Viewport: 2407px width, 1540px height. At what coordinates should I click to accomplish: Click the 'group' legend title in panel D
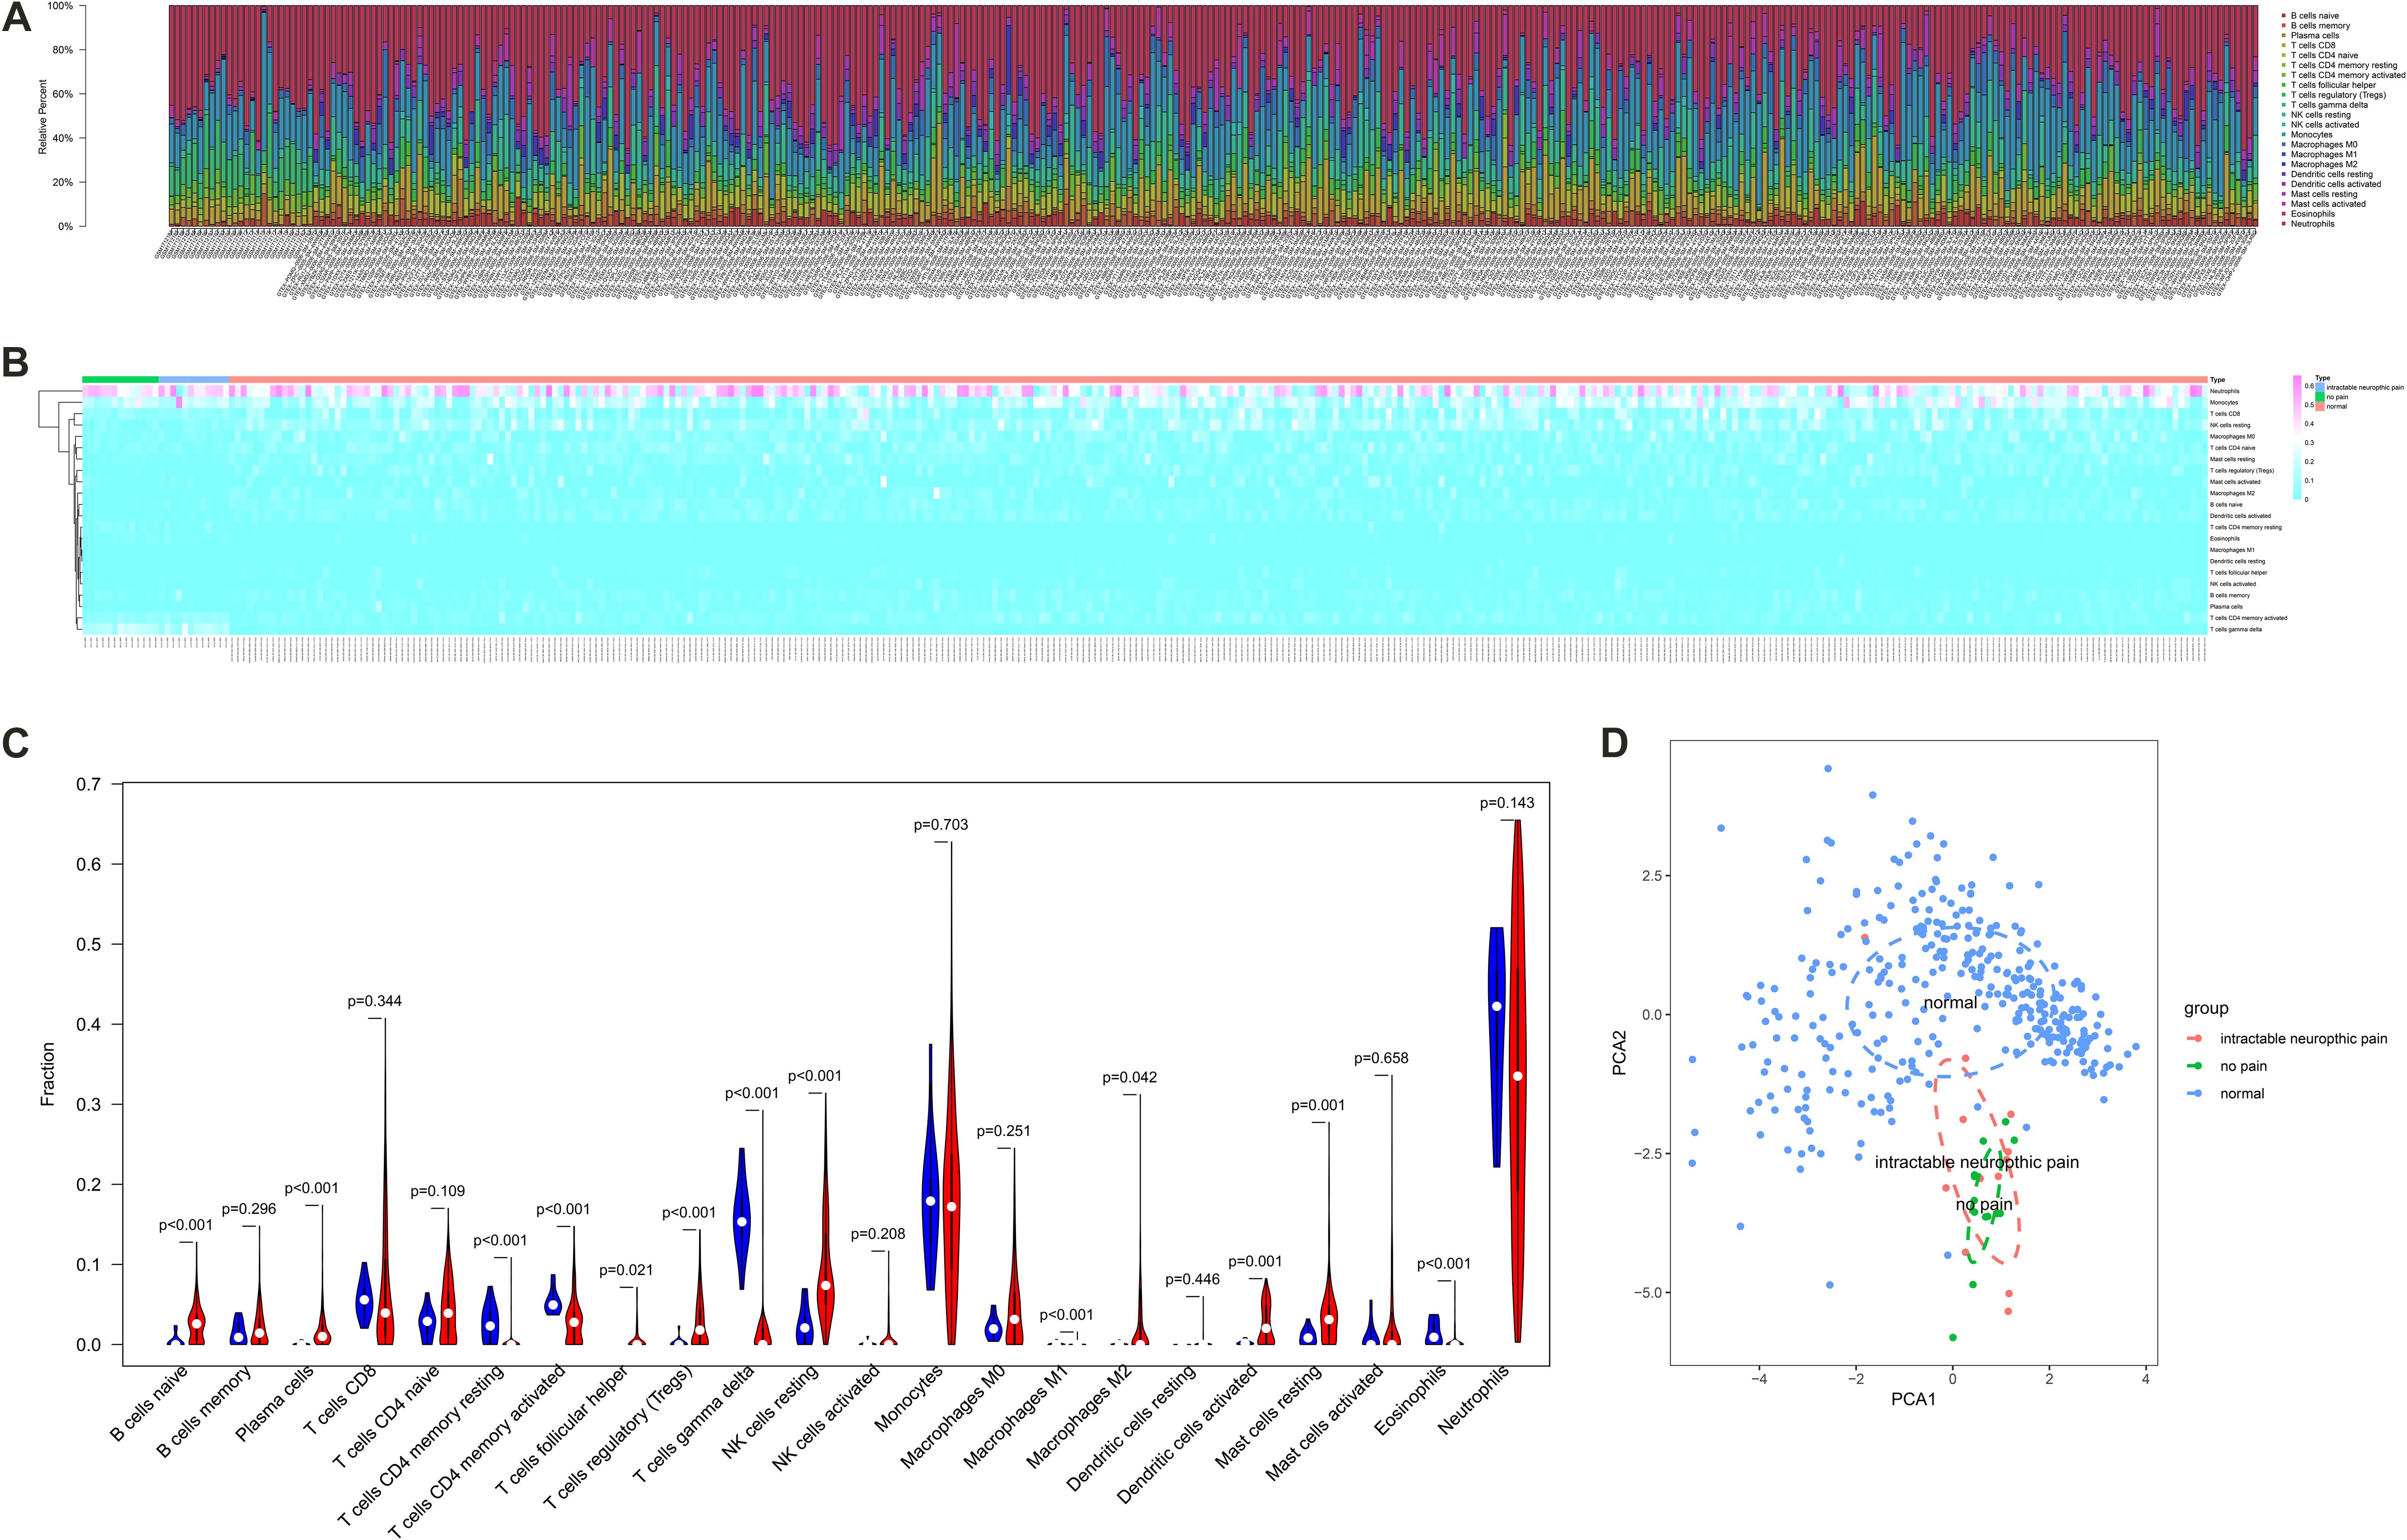click(2206, 1008)
